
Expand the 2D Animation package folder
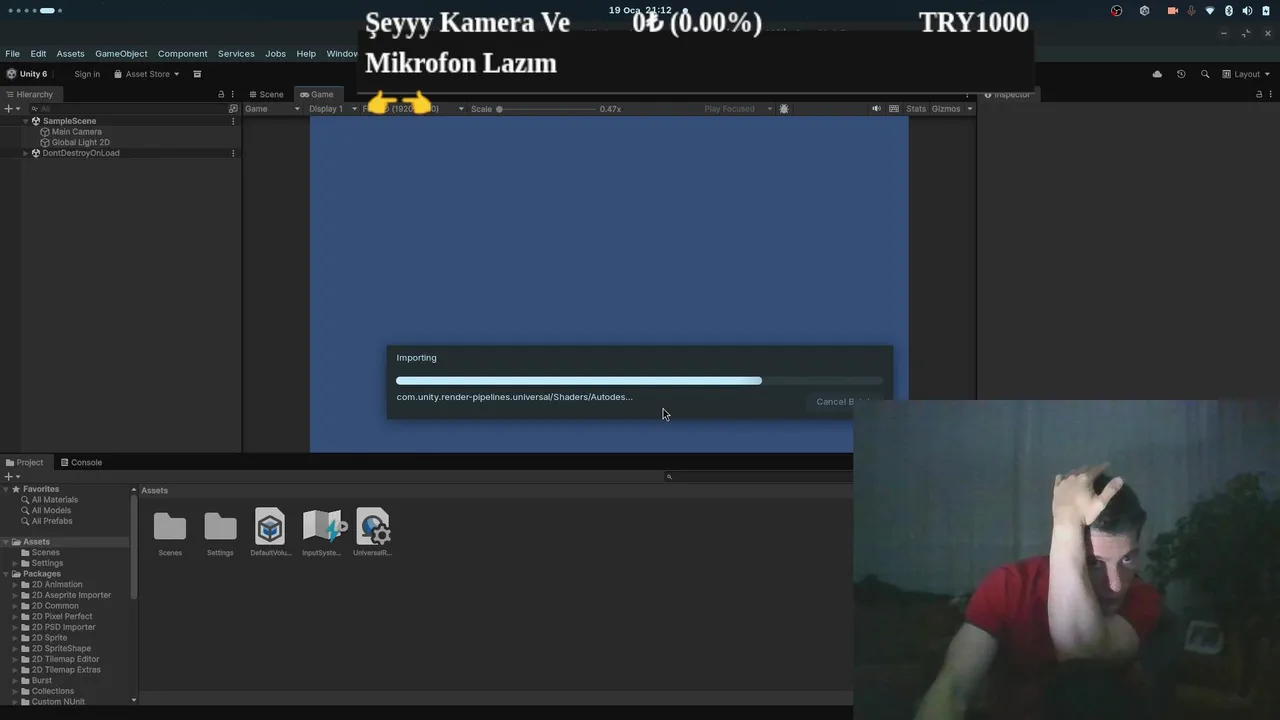pos(15,585)
